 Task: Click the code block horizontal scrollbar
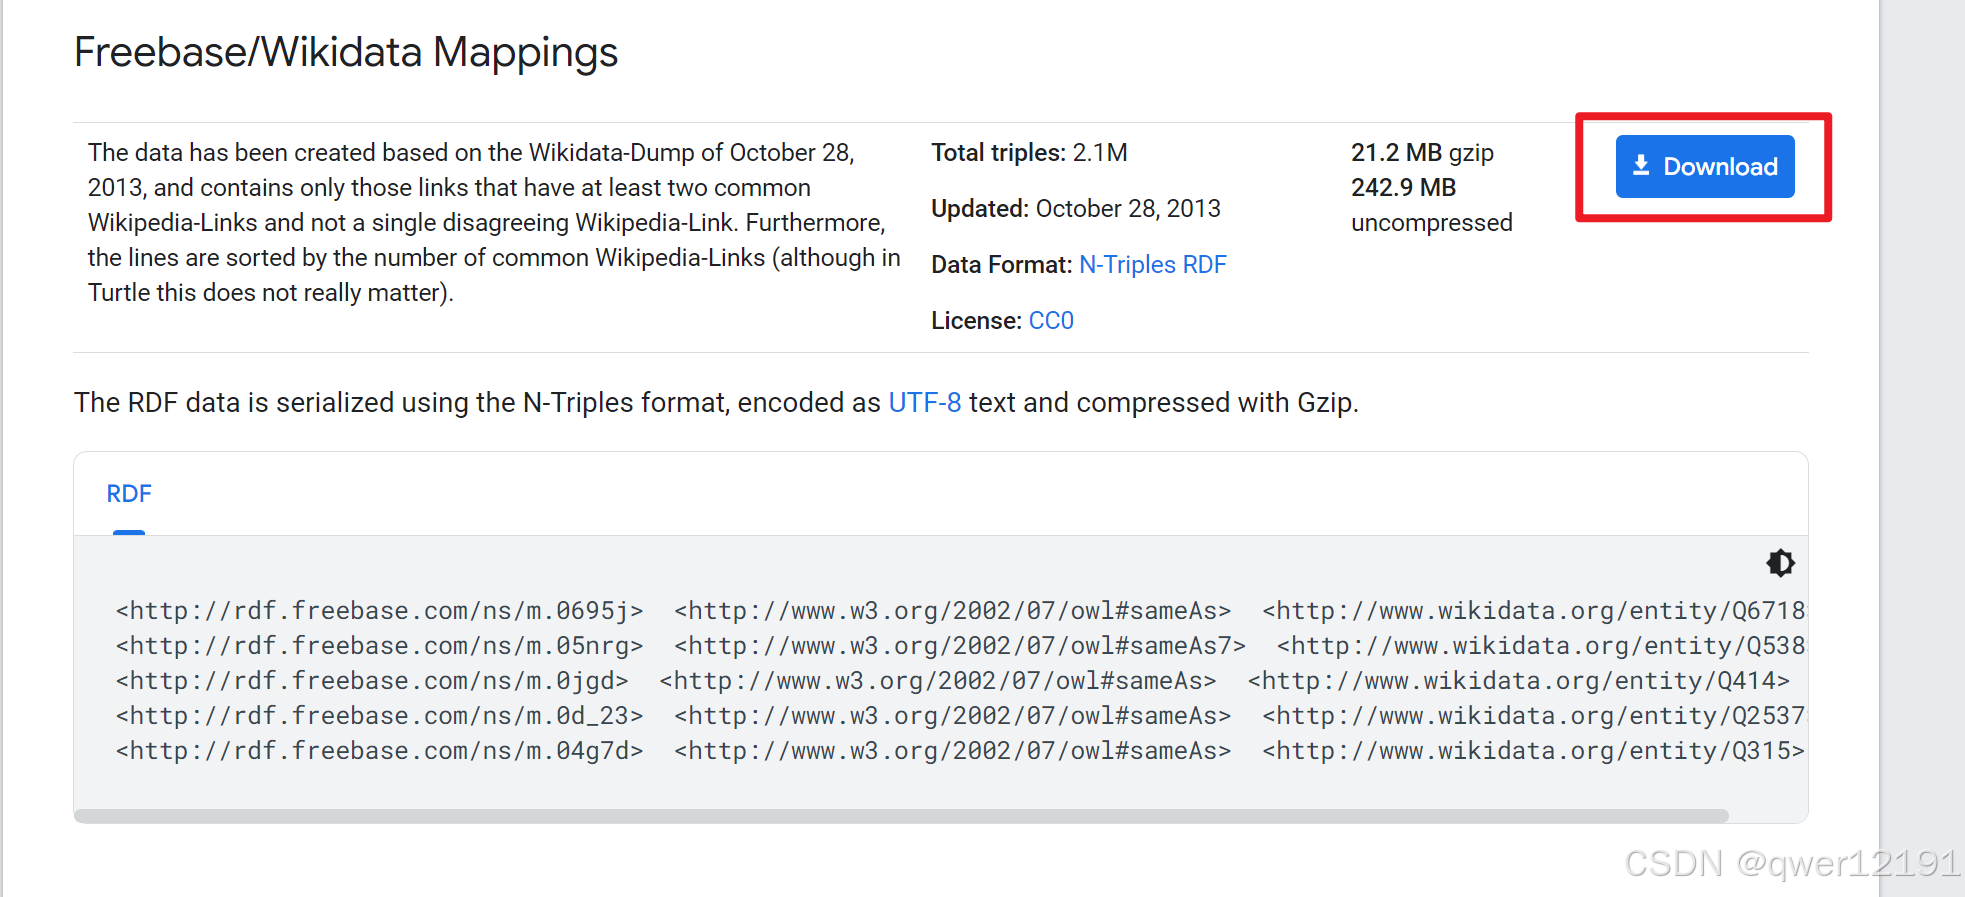(900, 816)
